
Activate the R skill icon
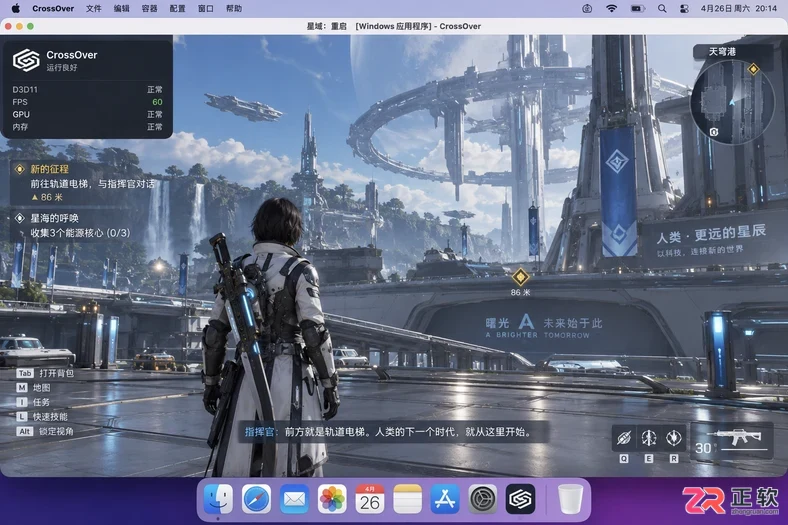673,438
